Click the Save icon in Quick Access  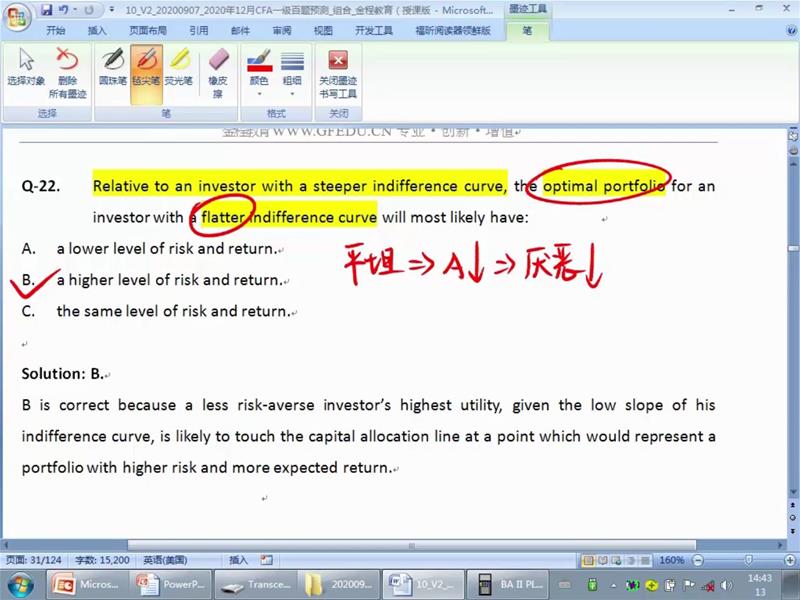[x=46, y=10]
